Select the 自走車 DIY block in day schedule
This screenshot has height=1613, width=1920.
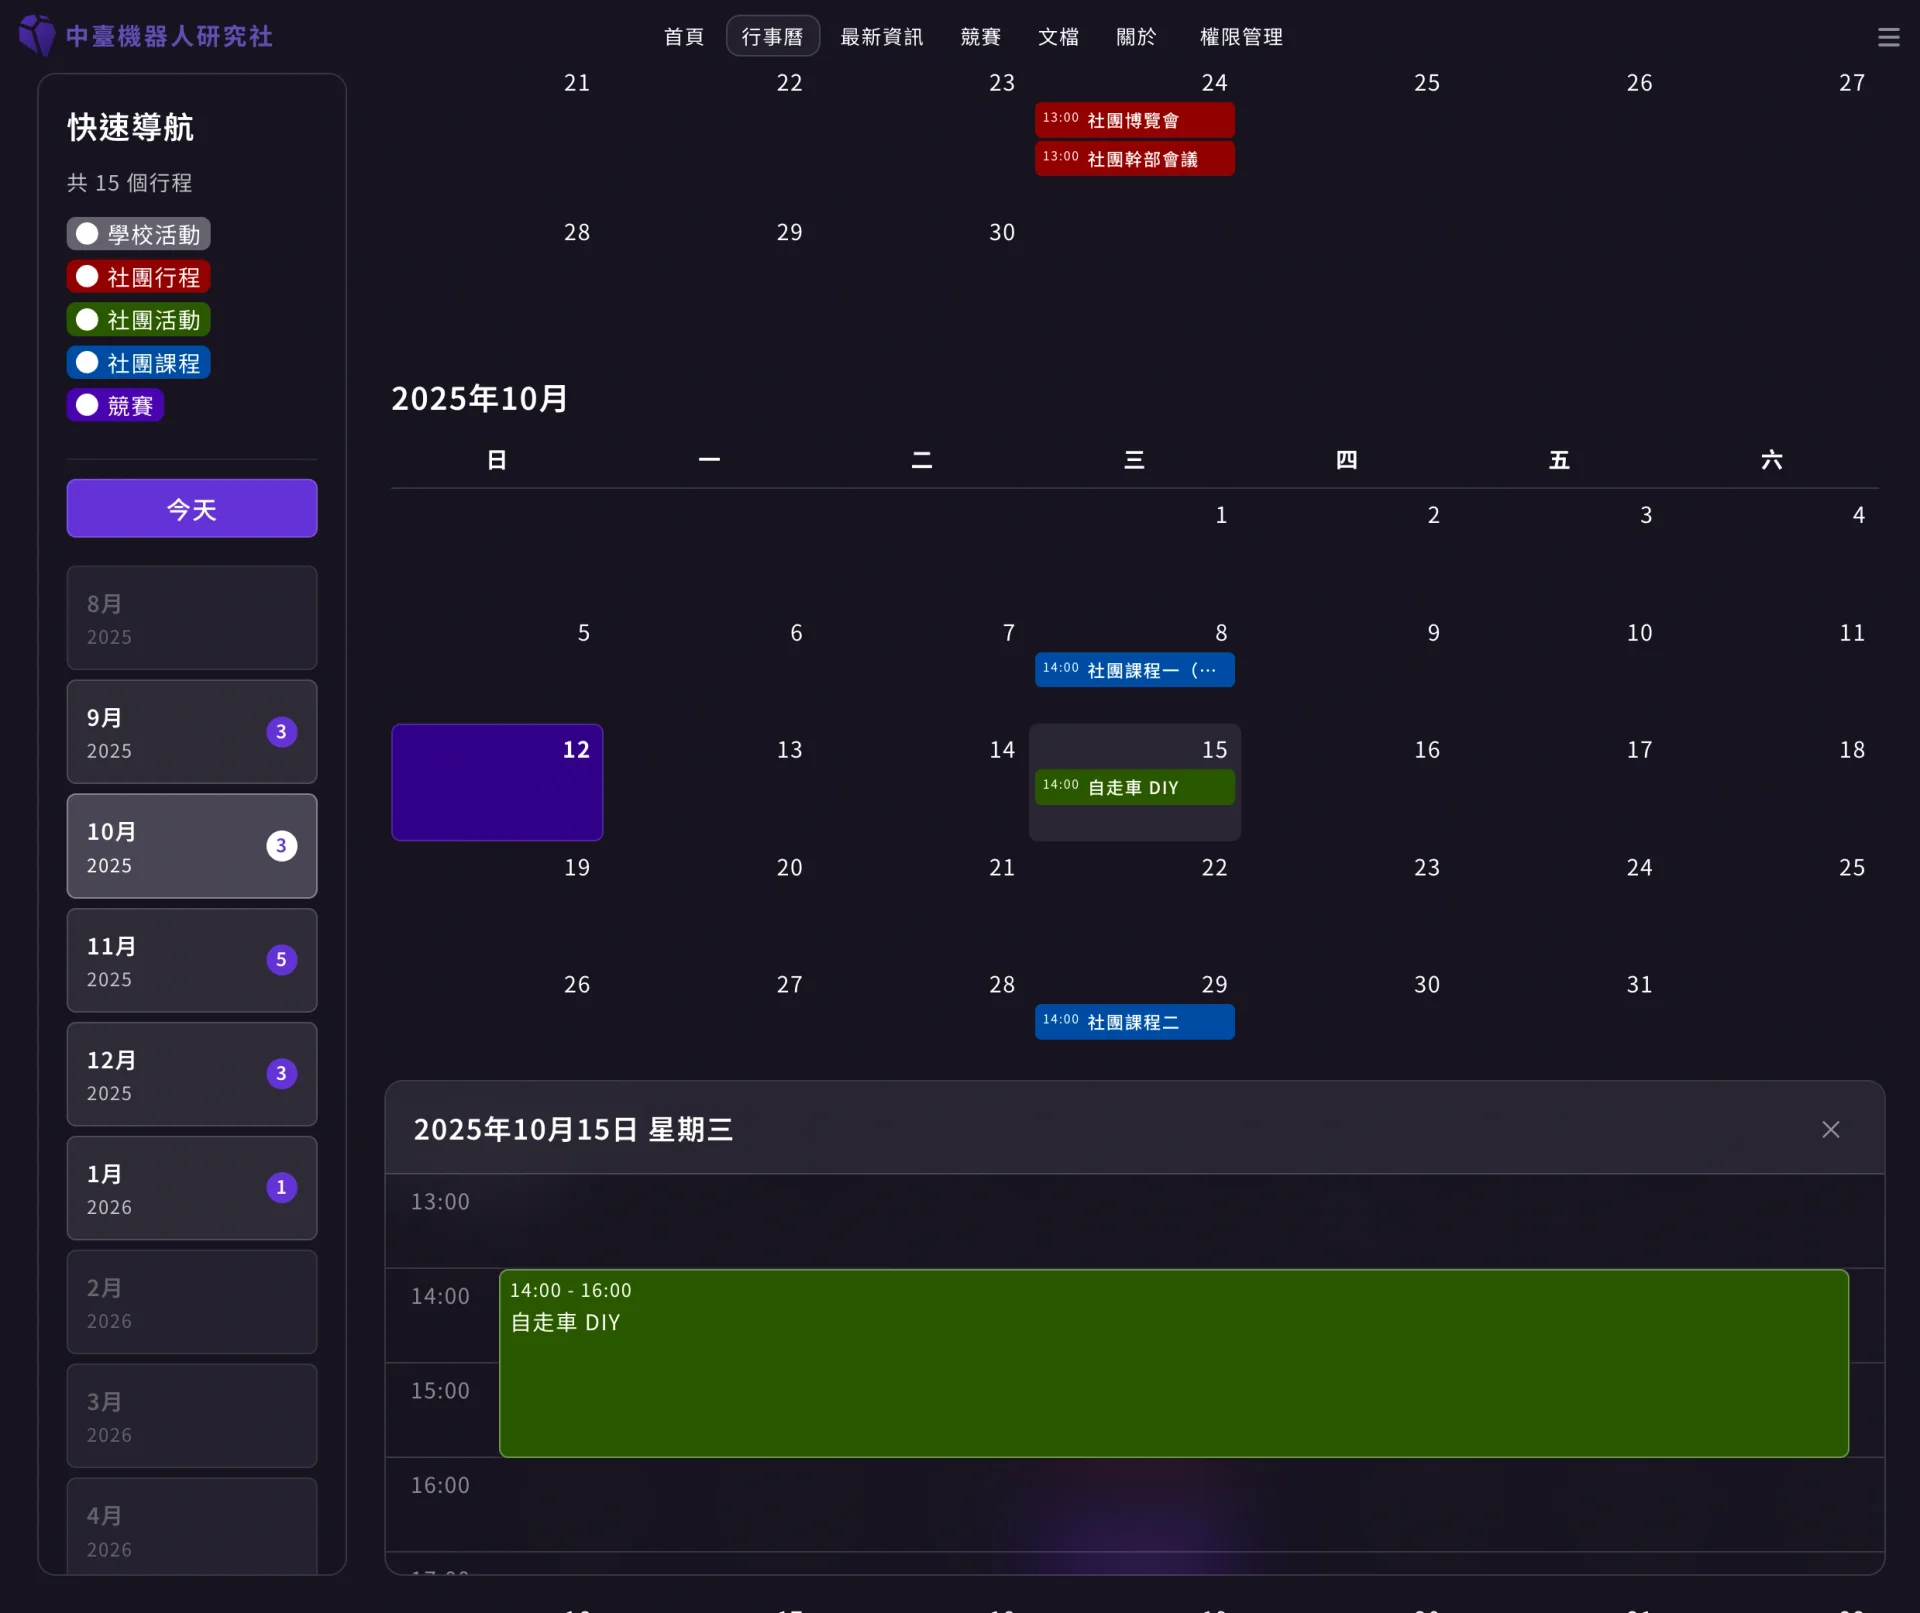[1174, 1363]
